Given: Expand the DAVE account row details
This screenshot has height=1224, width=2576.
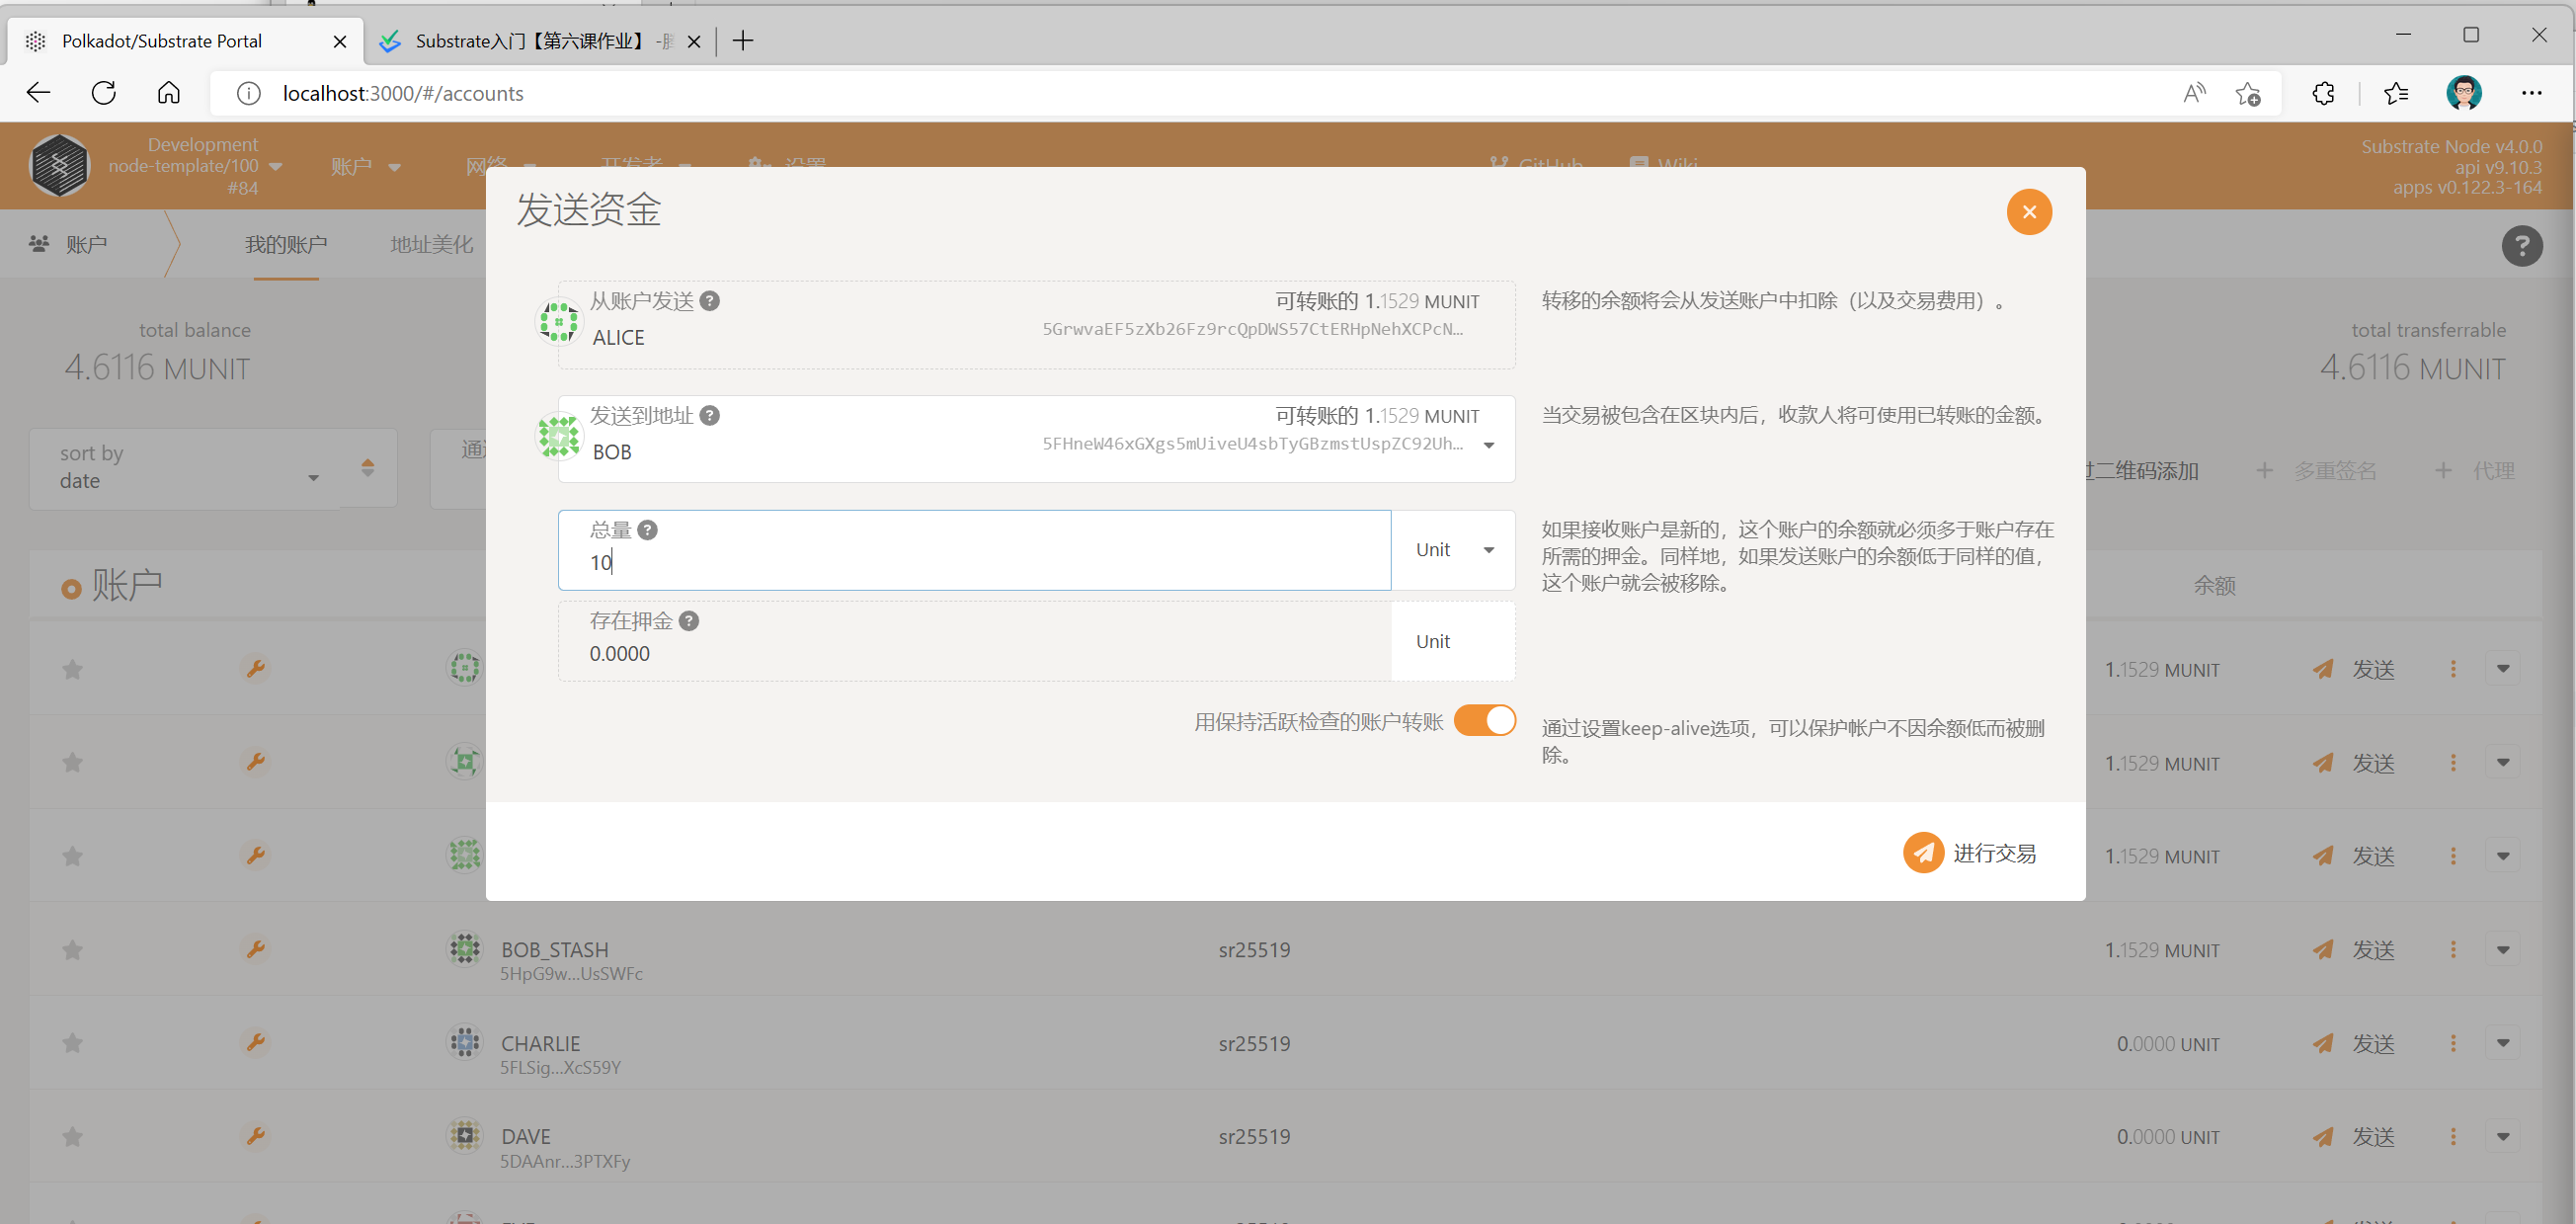Looking at the screenshot, I should (2502, 1136).
